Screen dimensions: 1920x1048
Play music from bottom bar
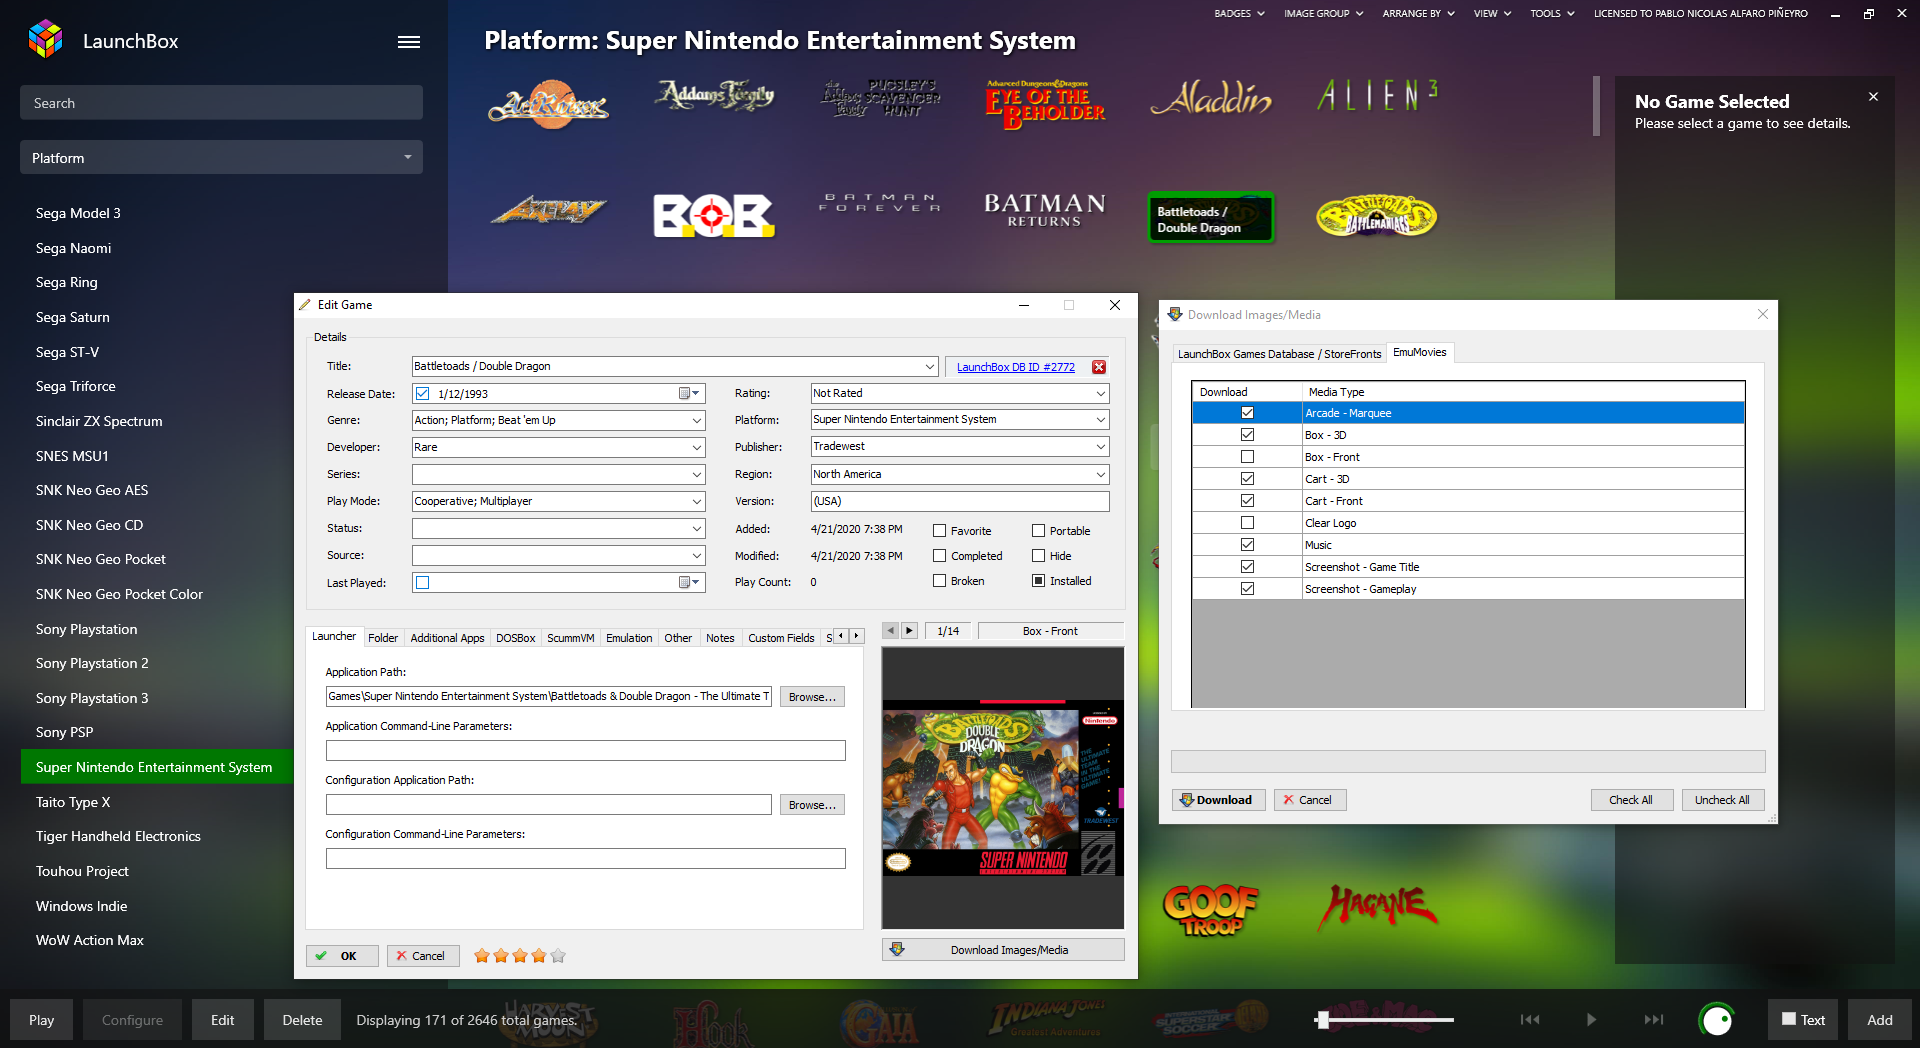coord(1591,1020)
